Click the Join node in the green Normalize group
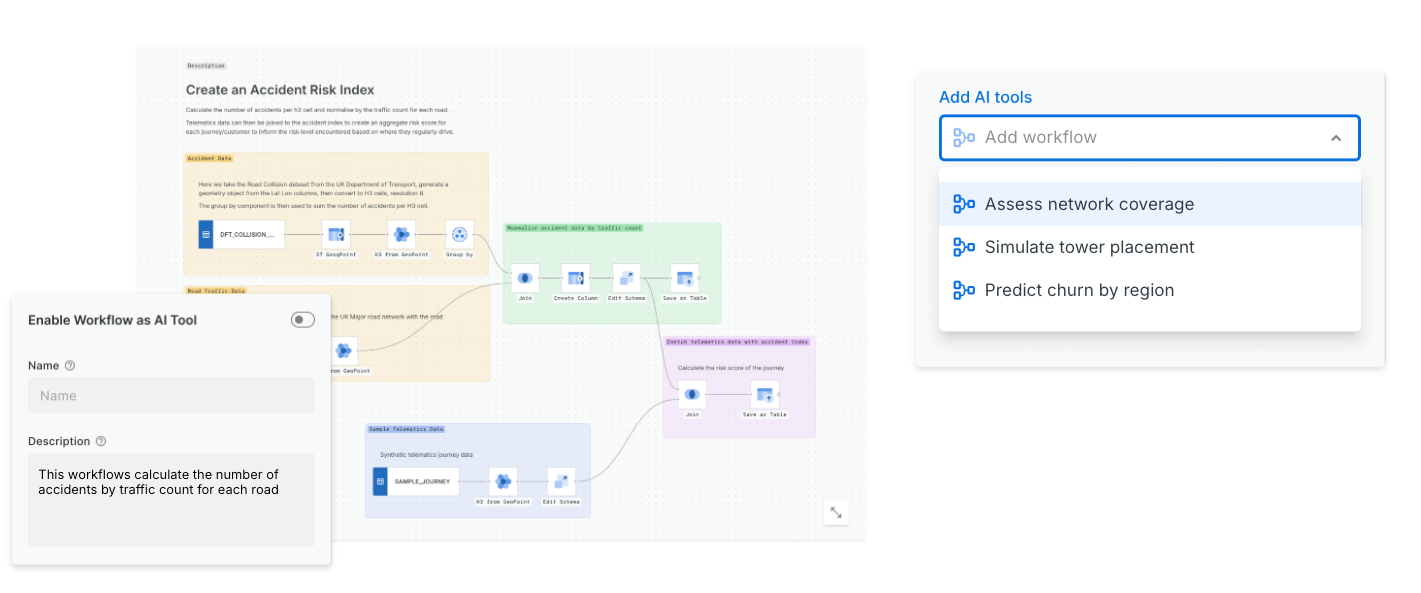The width and height of the screenshot is (1421, 593). pos(525,278)
